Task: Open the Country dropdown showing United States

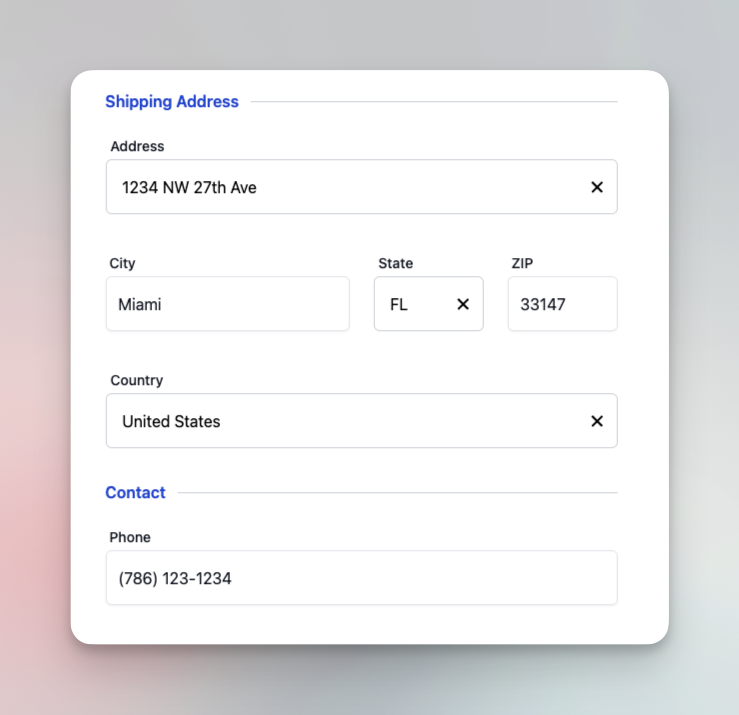Action: 340,421
